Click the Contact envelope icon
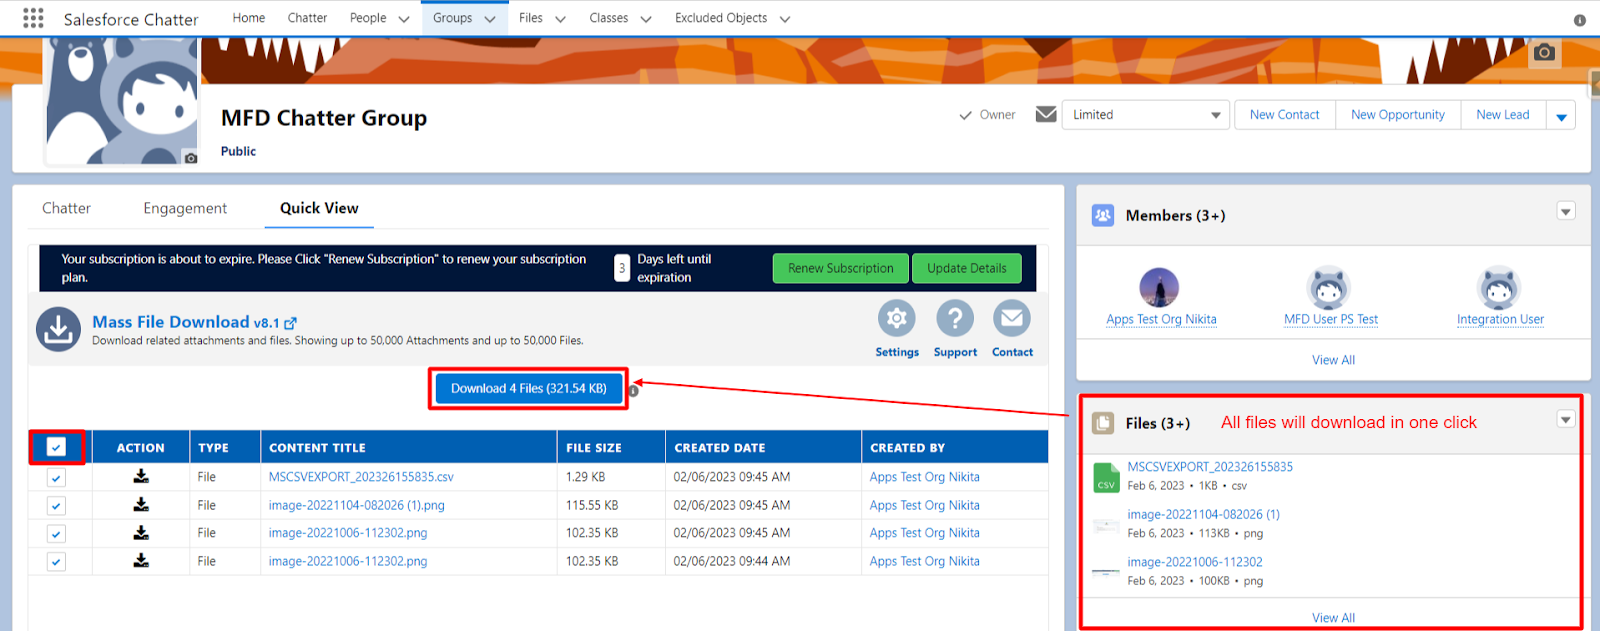This screenshot has width=1600, height=631. [x=1012, y=318]
